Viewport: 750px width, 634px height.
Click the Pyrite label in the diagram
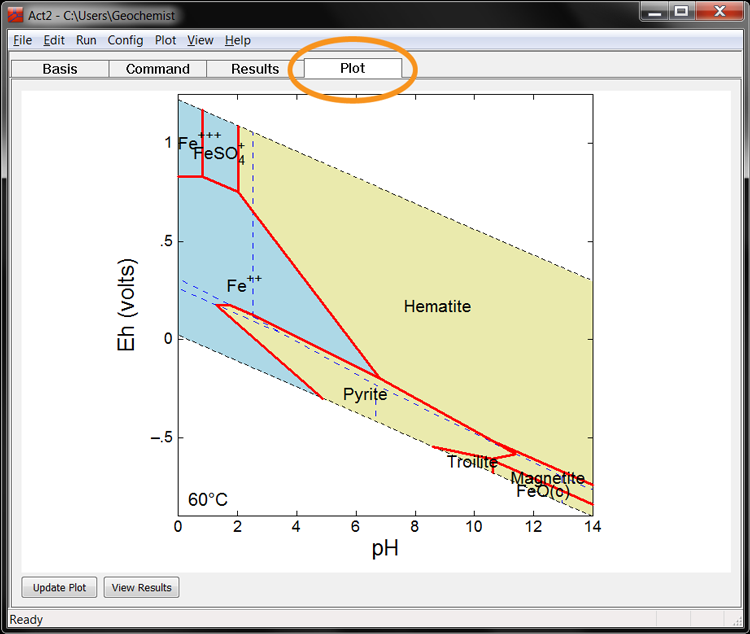pos(365,395)
